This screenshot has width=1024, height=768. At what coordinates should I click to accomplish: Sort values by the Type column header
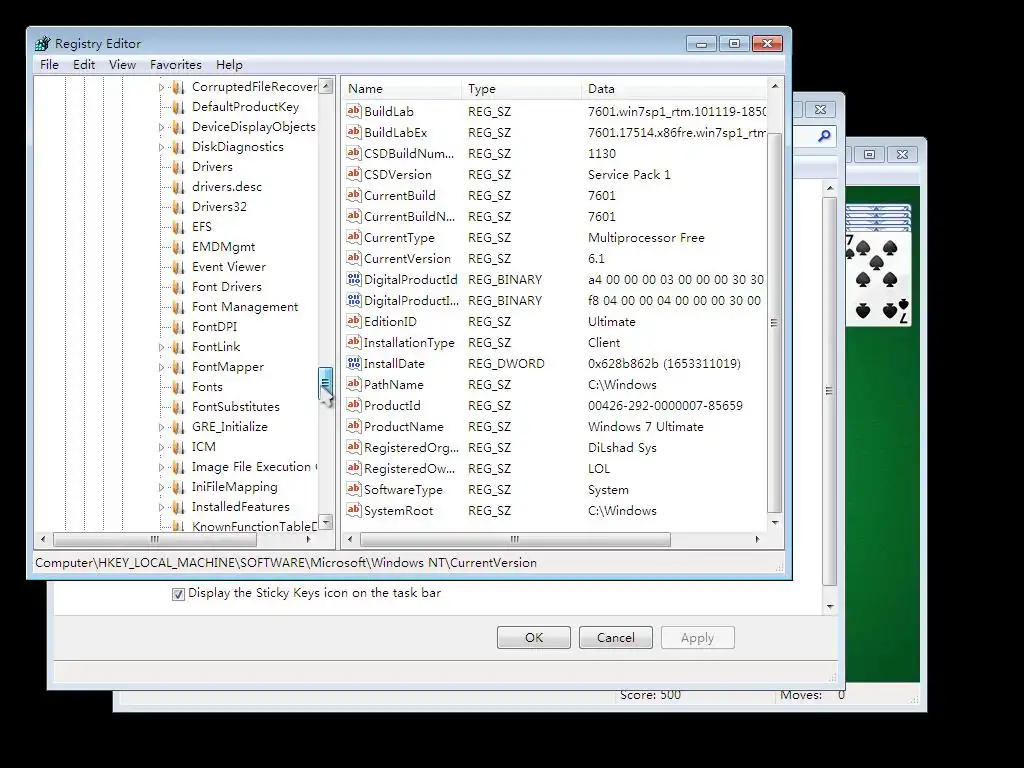[521, 89]
